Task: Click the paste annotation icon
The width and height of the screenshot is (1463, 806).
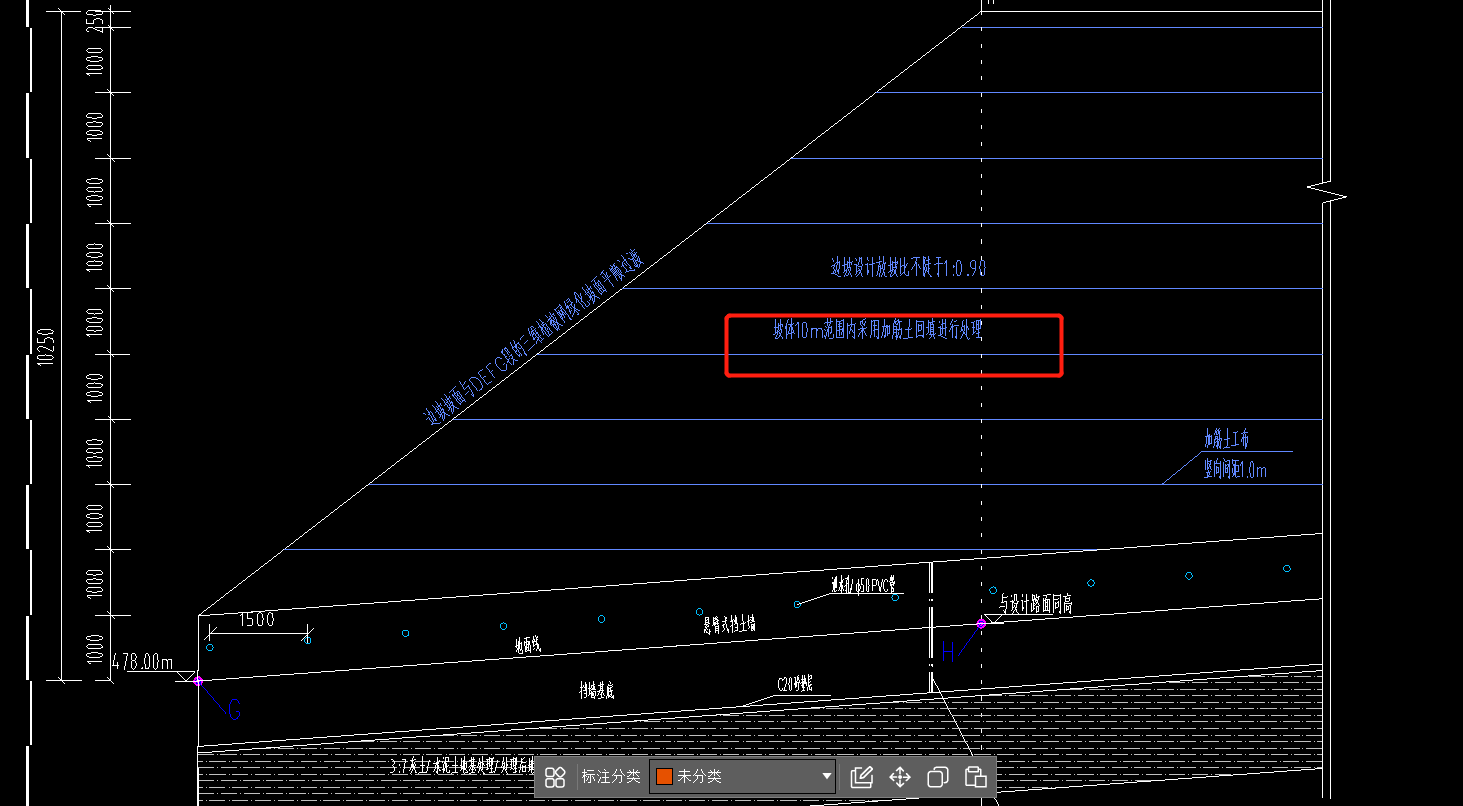Action: (976, 777)
